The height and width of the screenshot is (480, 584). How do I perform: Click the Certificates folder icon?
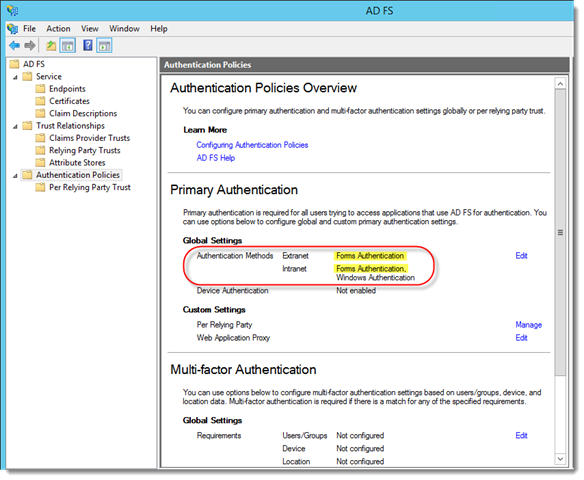click(40, 101)
